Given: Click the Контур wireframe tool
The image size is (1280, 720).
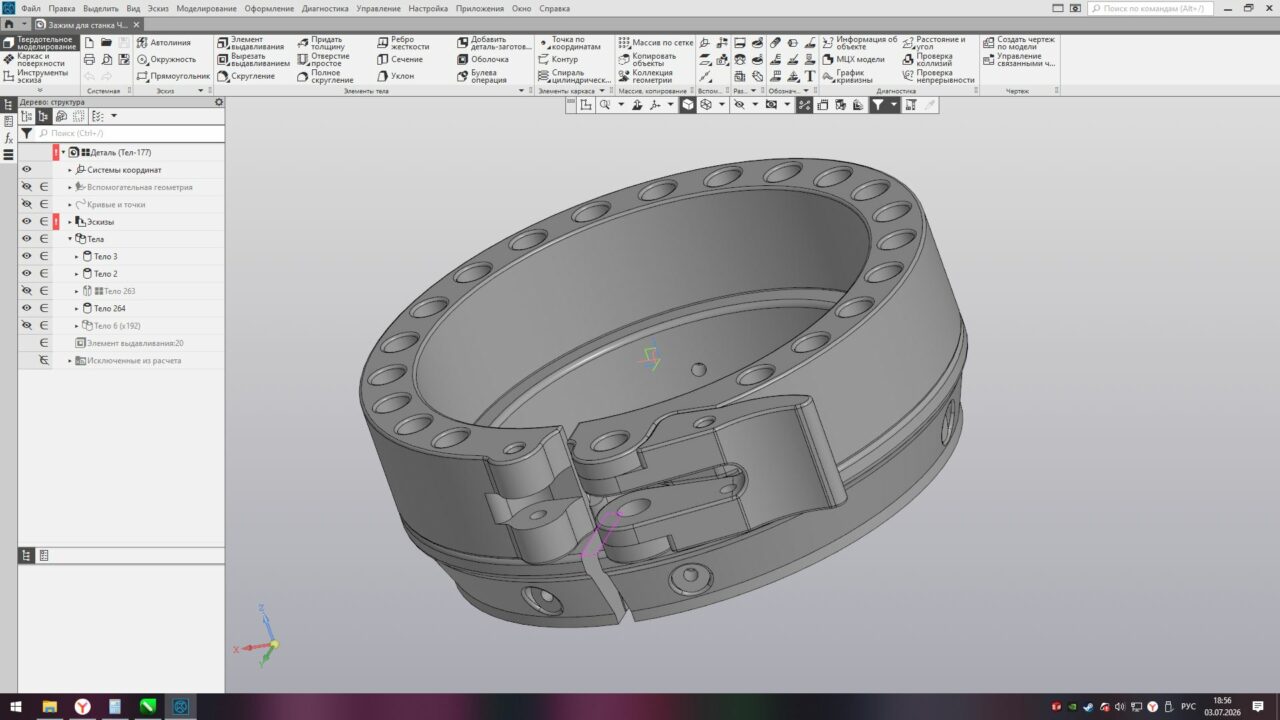Looking at the screenshot, I should pos(558,59).
